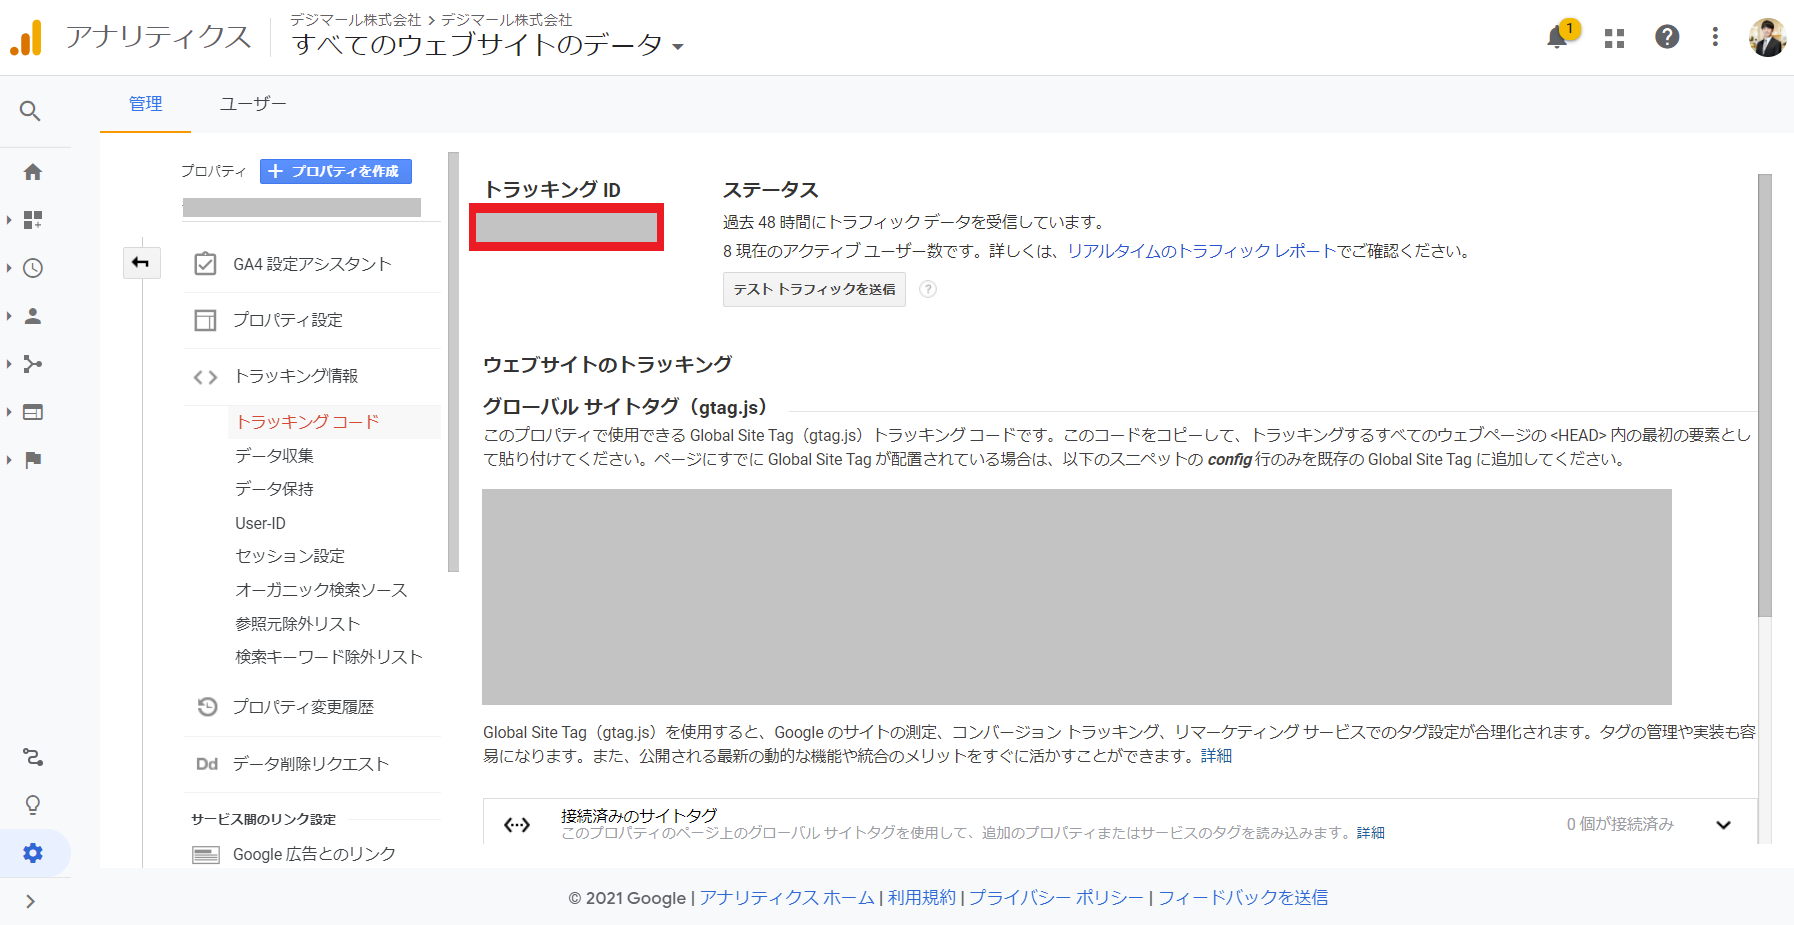Expand Audience sidebar triangle arrow

[x=9, y=316]
